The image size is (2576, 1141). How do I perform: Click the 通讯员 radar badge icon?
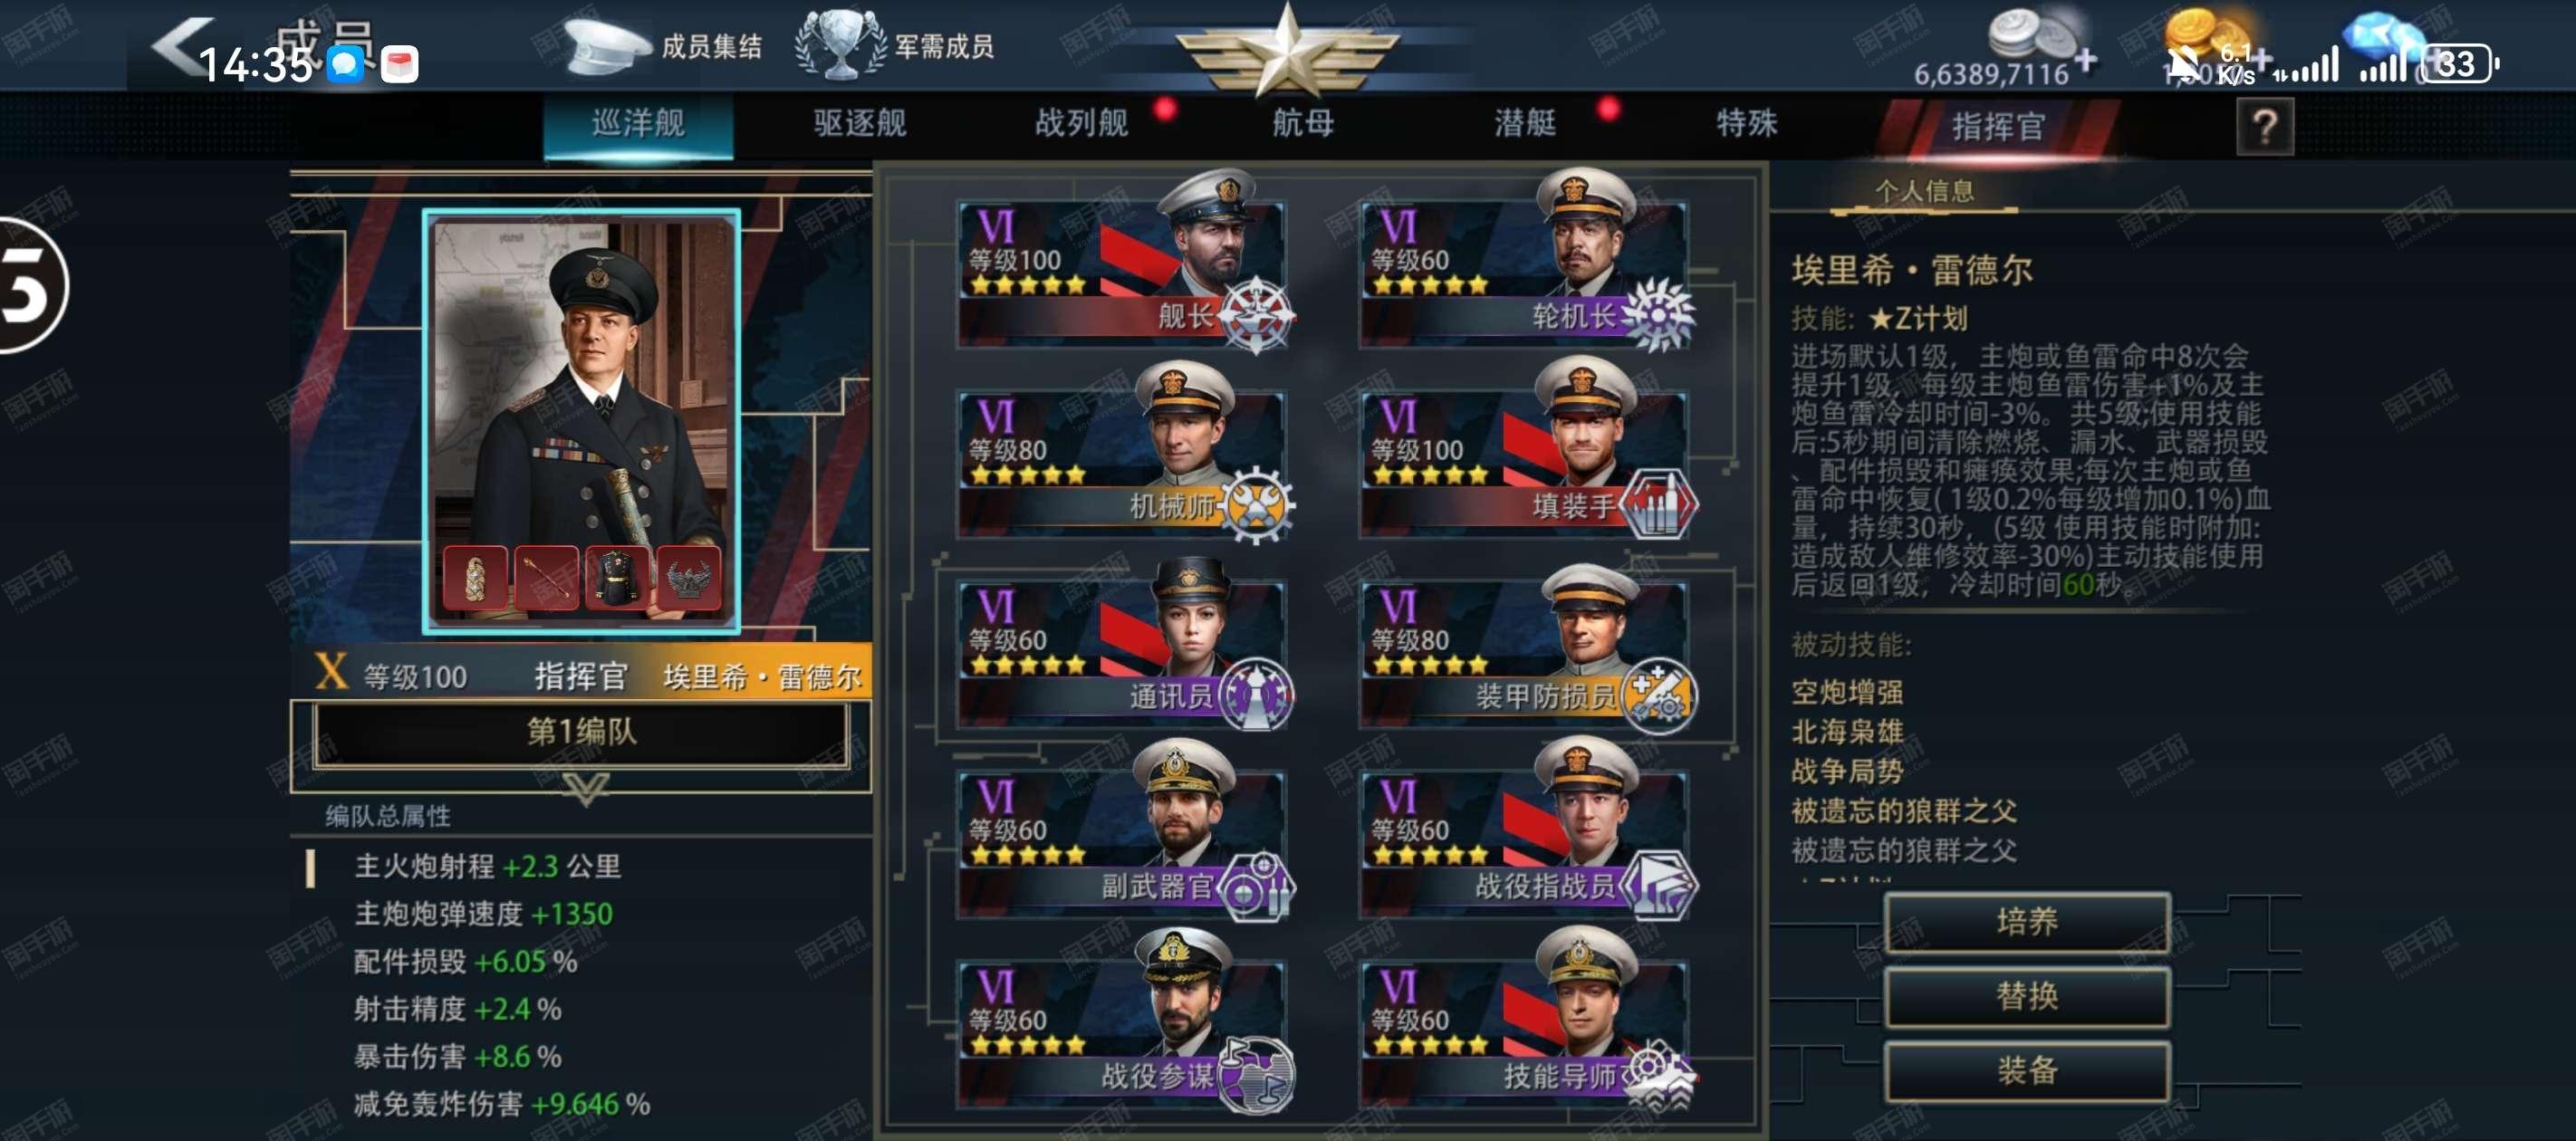tap(1255, 694)
